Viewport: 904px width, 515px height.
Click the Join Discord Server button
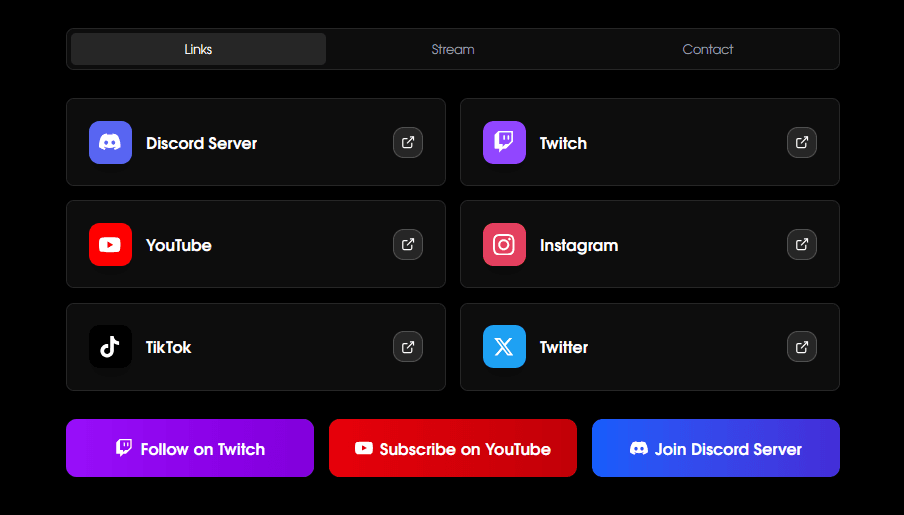pyautogui.click(x=715, y=448)
